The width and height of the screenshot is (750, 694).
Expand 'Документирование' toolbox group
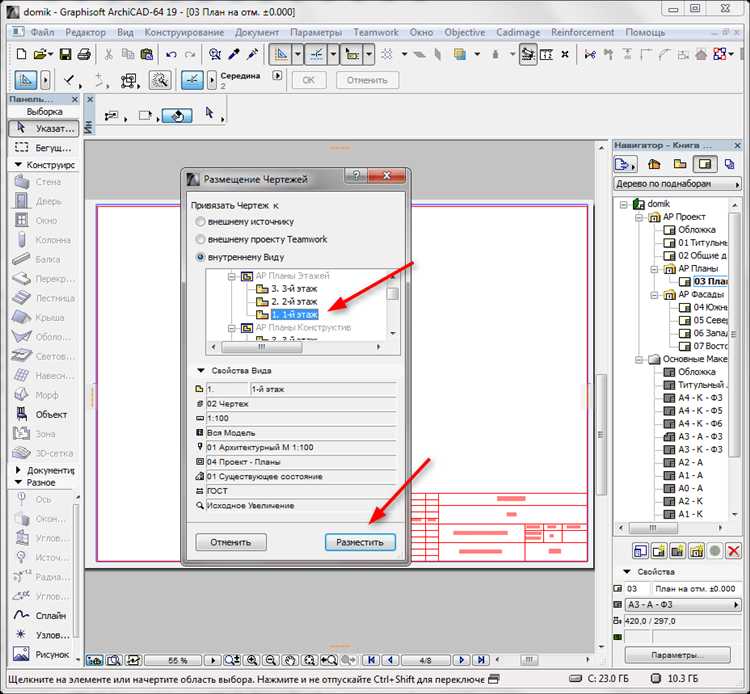point(18,470)
